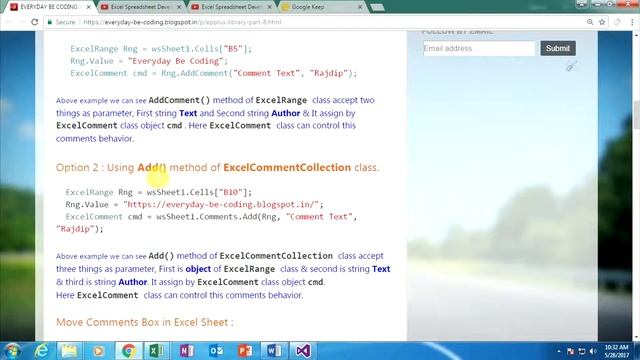Close the Google Keep tab
This screenshot has height=360, width=640.
point(360,7)
